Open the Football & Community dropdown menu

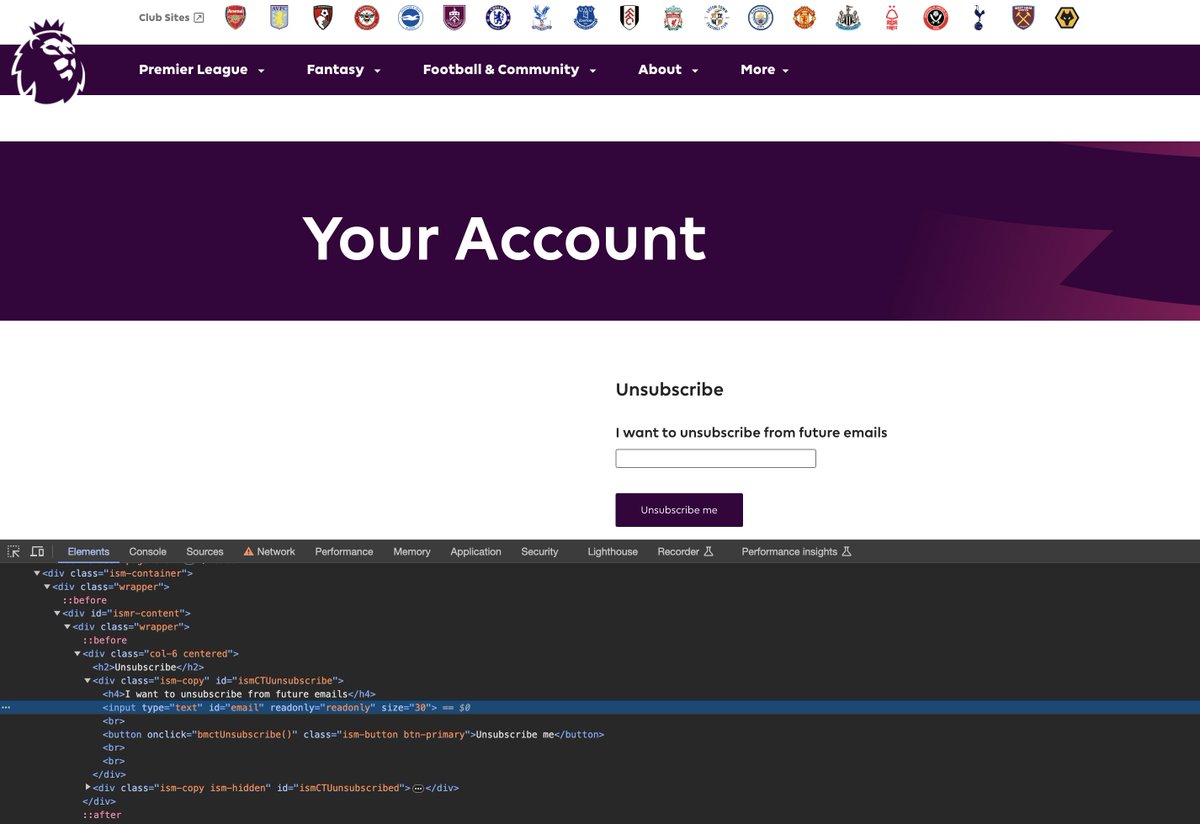pyautogui.click(x=510, y=69)
